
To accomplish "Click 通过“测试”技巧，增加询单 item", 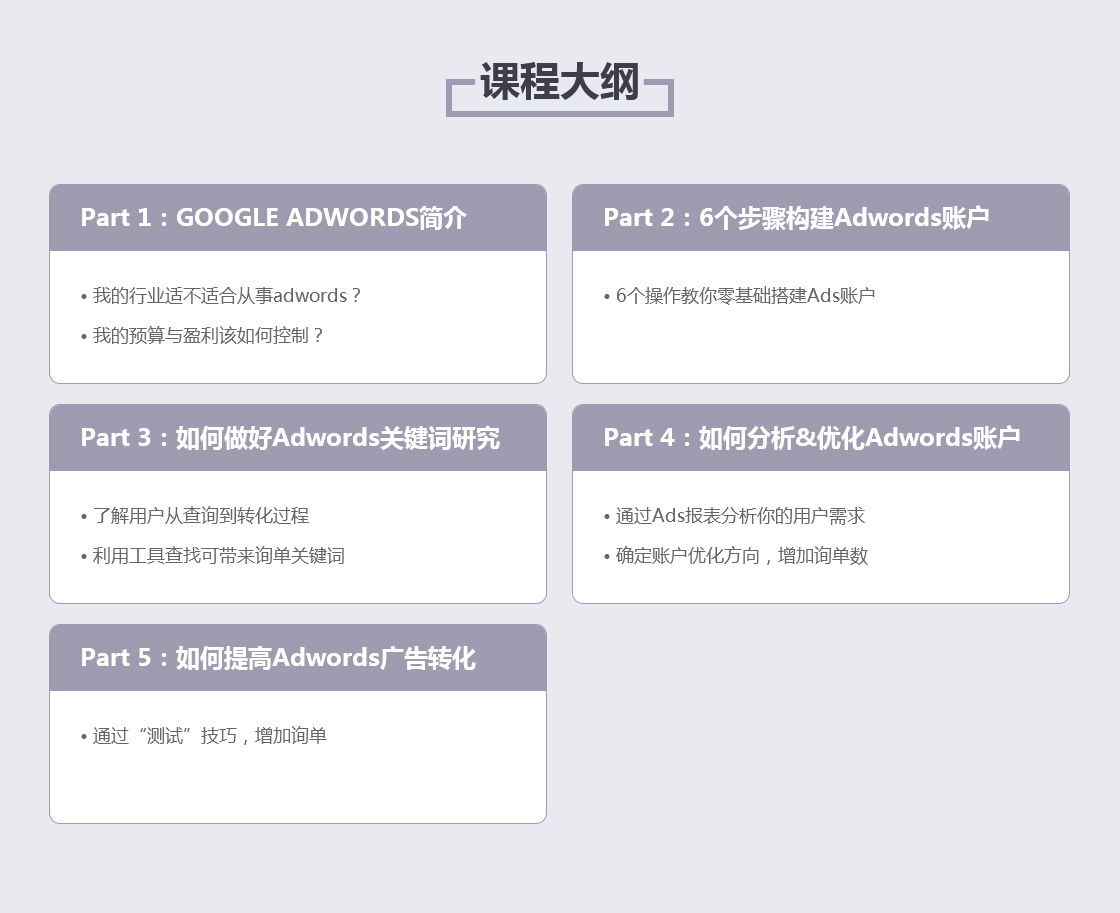I will (x=209, y=736).
